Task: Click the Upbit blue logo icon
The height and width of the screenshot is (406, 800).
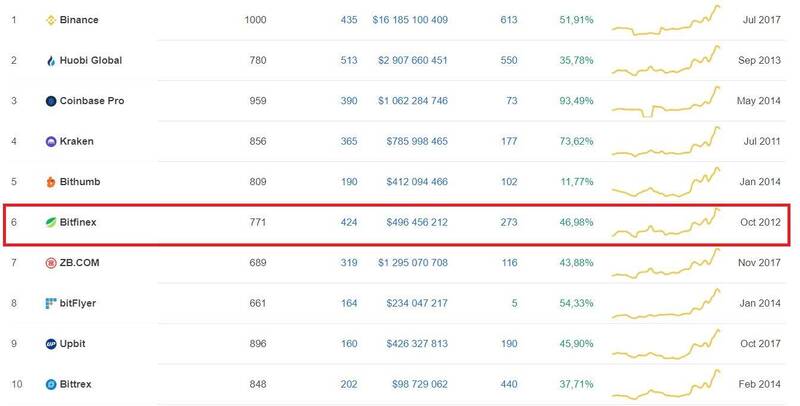Action: click(51, 344)
